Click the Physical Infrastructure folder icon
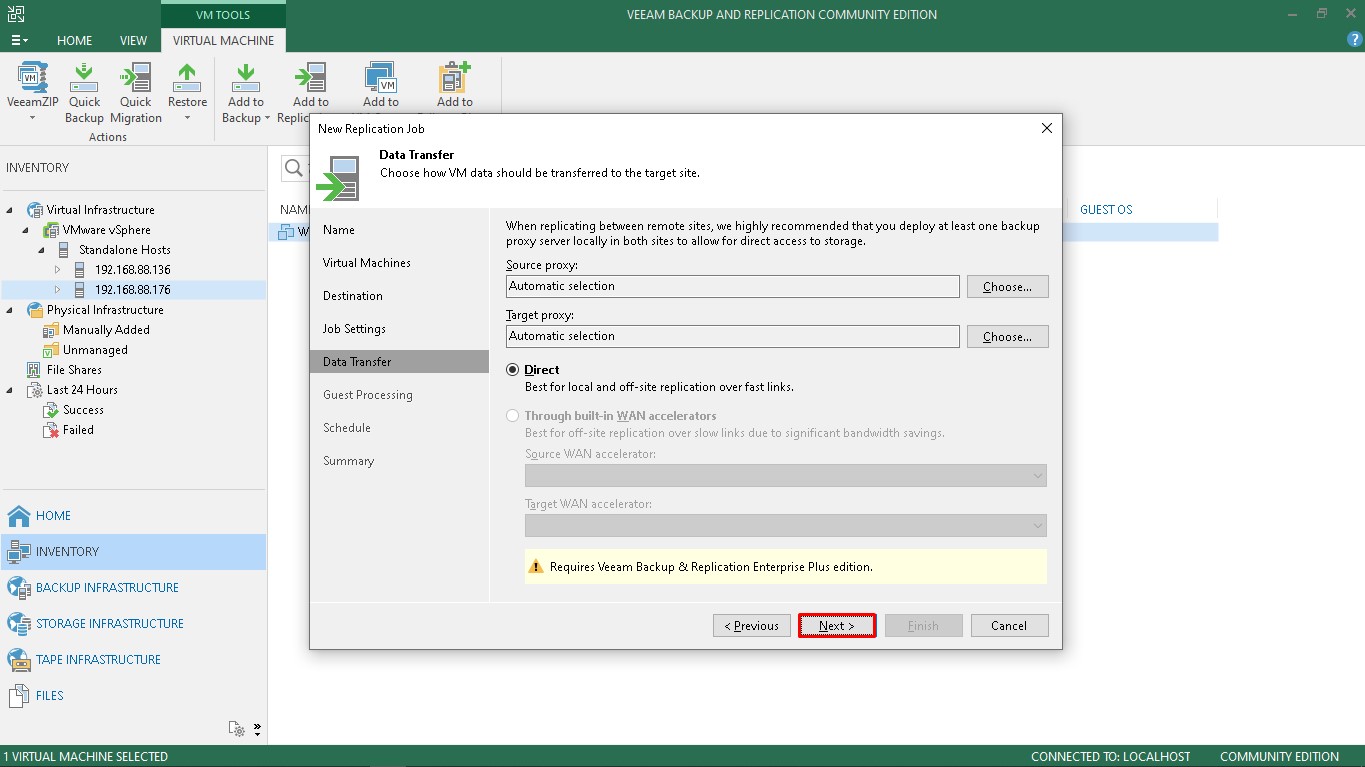Image resolution: width=1365 pixels, height=767 pixels. tap(35, 310)
